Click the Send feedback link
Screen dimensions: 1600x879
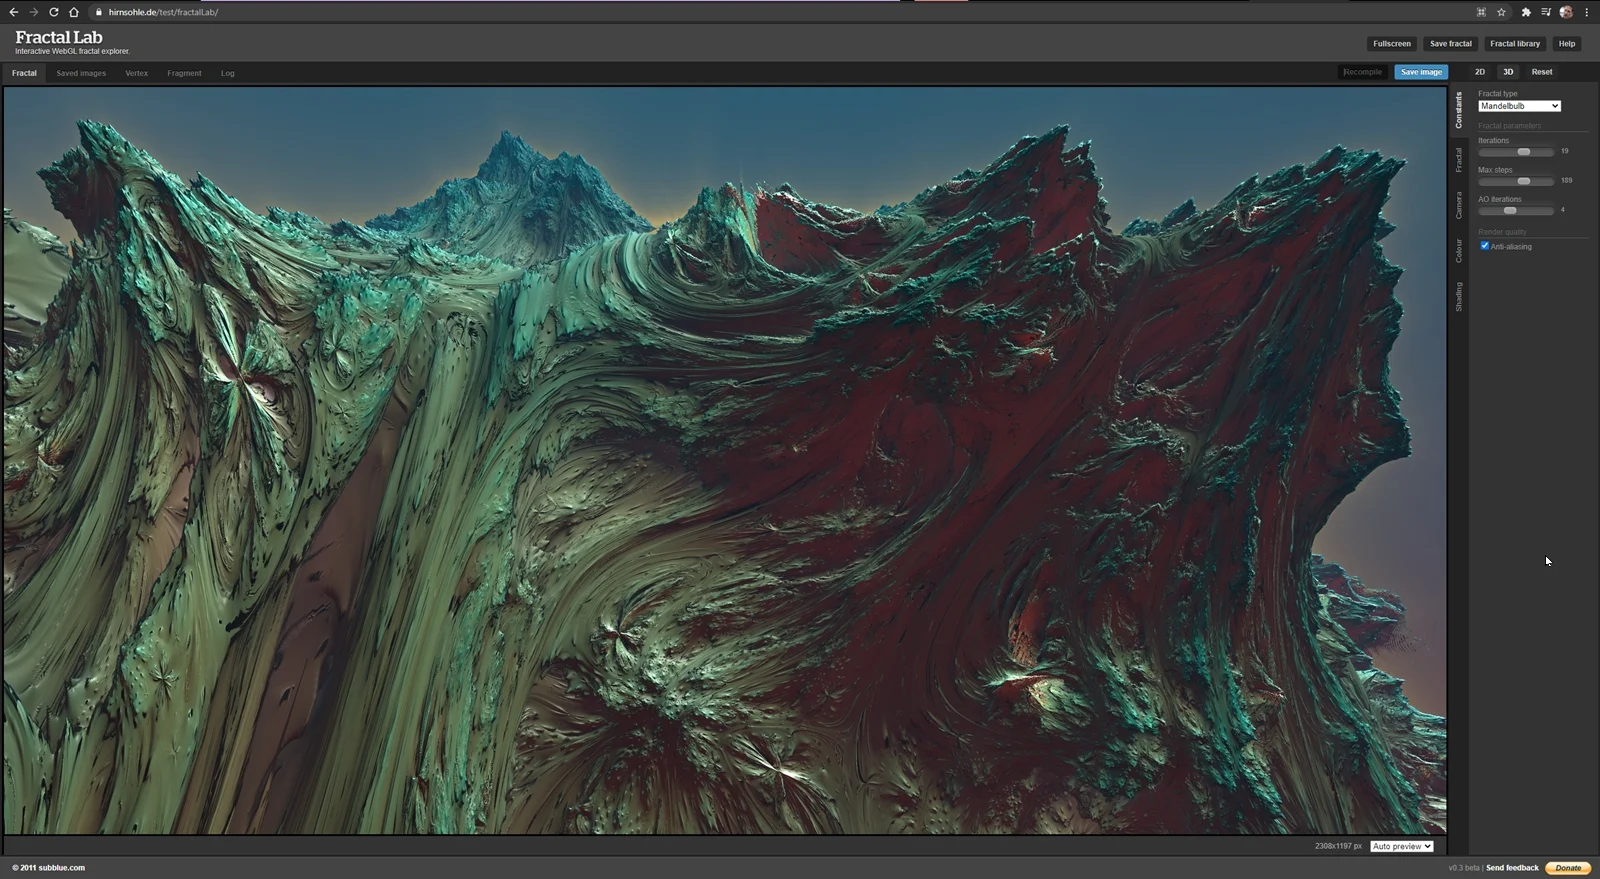pyautogui.click(x=1512, y=868)
